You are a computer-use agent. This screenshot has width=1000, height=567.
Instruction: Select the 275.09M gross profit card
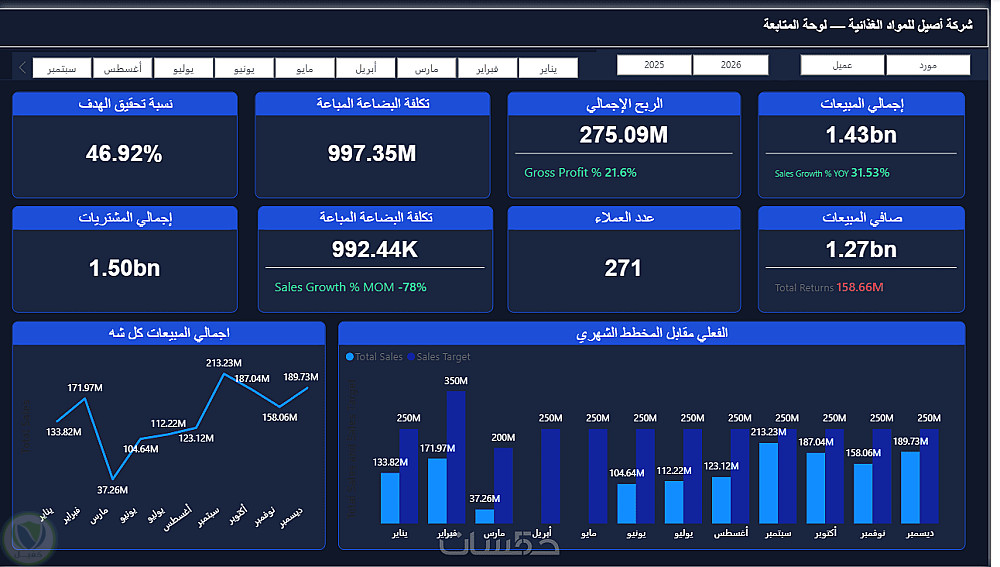coord(624,145)
